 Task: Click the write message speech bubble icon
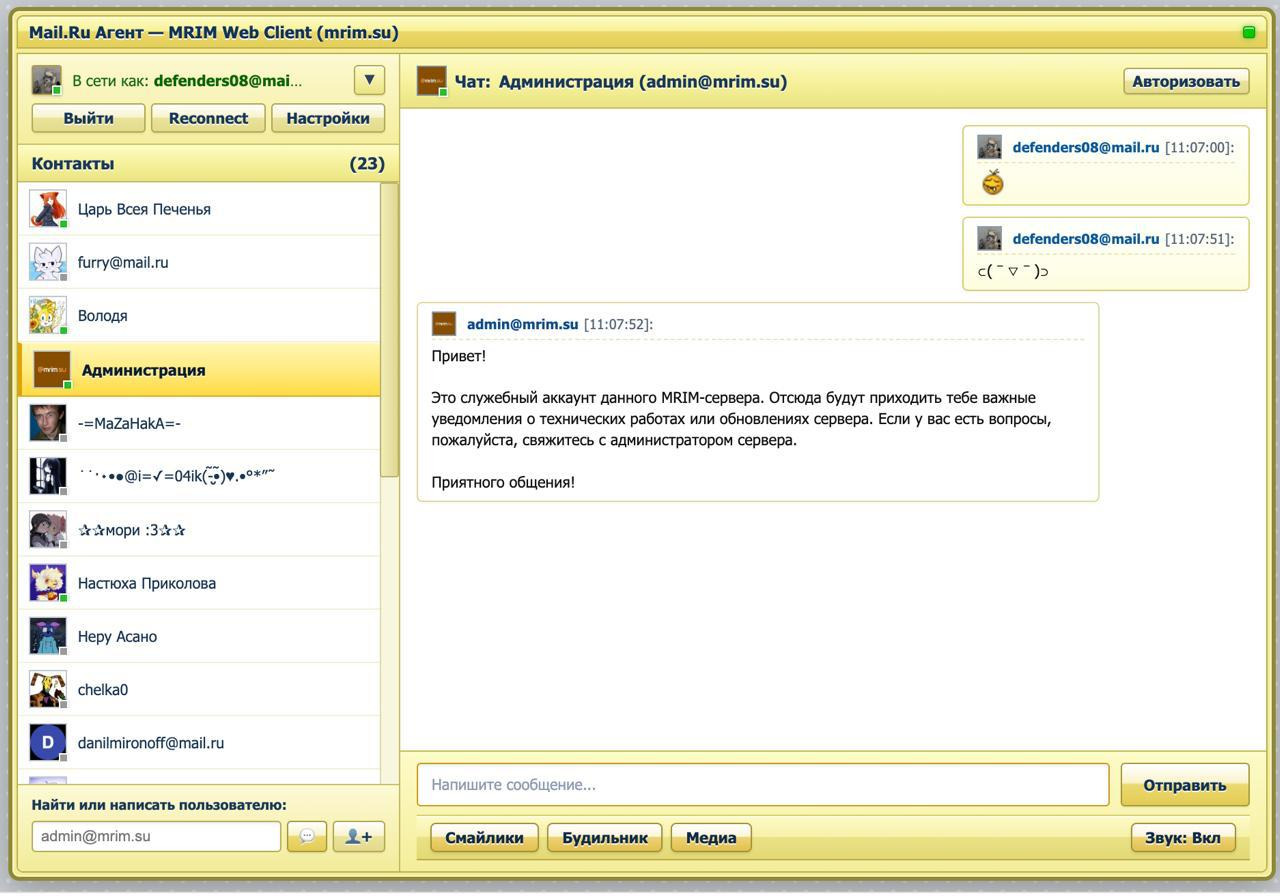(307, 836)
